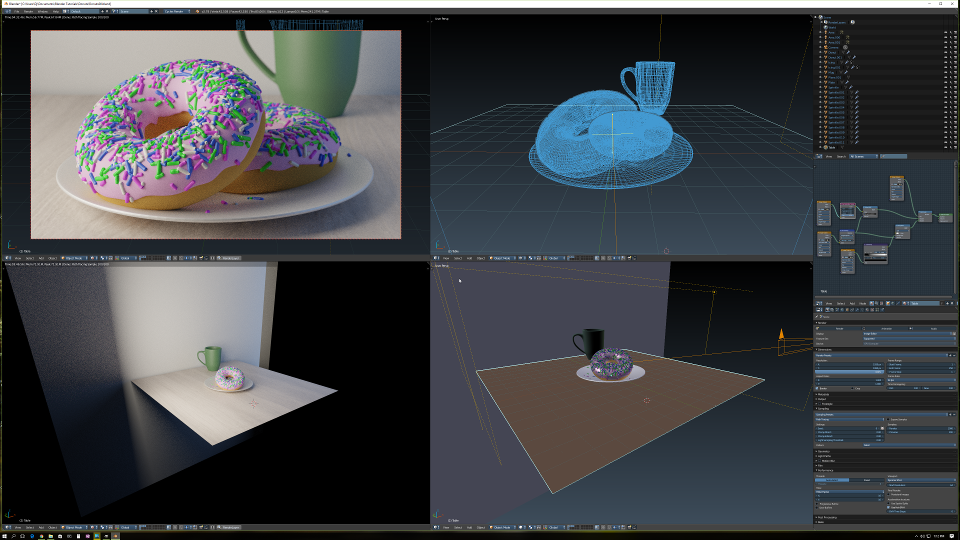The height and width of the screenshot is (540, 960).
Task: Open the outliner Search menu
Action: [841, 157]
